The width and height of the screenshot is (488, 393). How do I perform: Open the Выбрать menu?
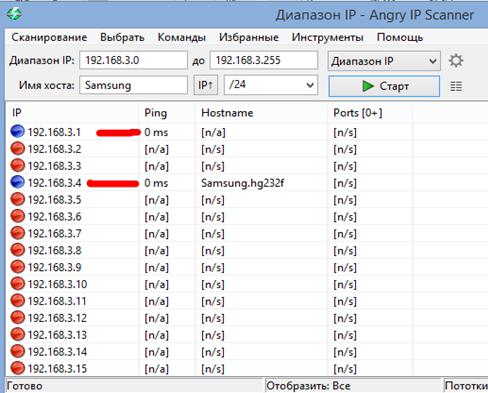click(x=122, y=37)
